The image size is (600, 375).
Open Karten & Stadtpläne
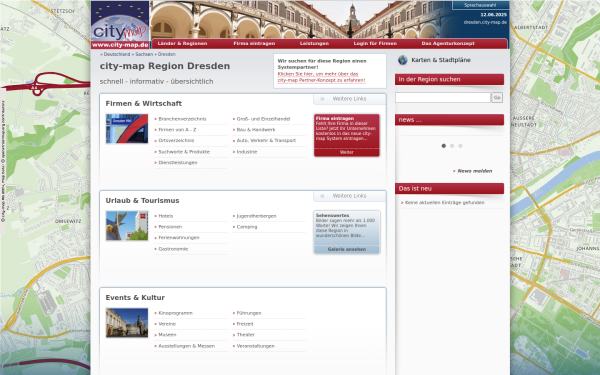(x=441, y=60)
